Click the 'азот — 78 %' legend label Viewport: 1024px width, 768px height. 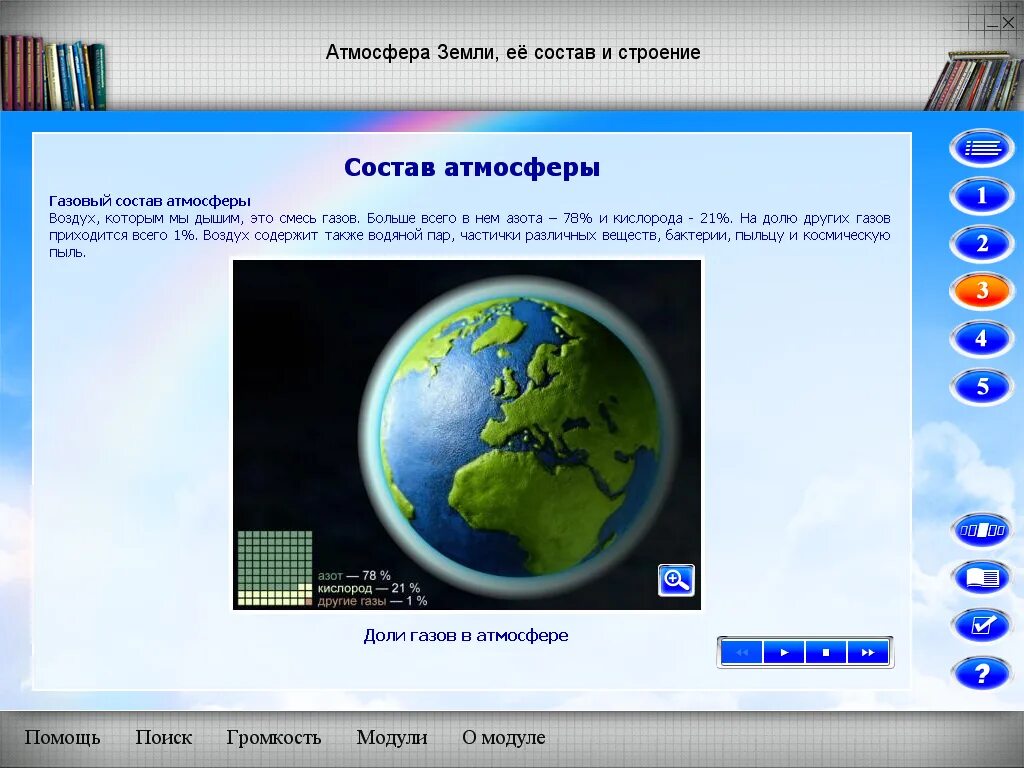coord(354,575)
